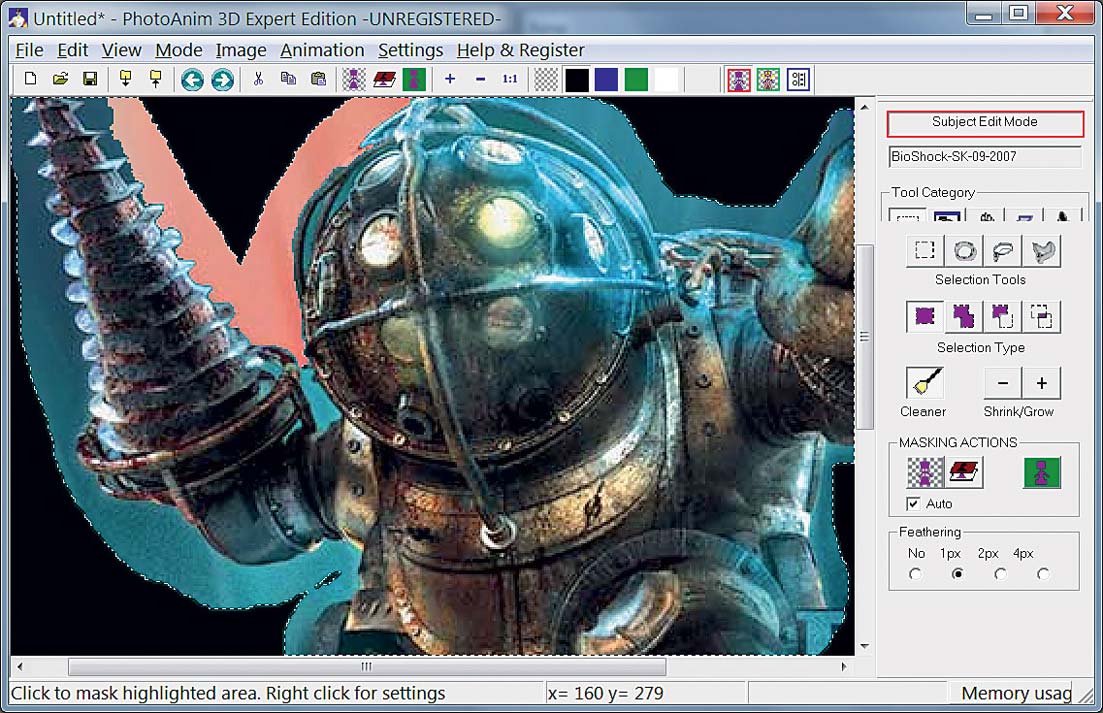Choose the subtract-from-selection type
1103x713 pixels.
click(x=1002, y=317)
